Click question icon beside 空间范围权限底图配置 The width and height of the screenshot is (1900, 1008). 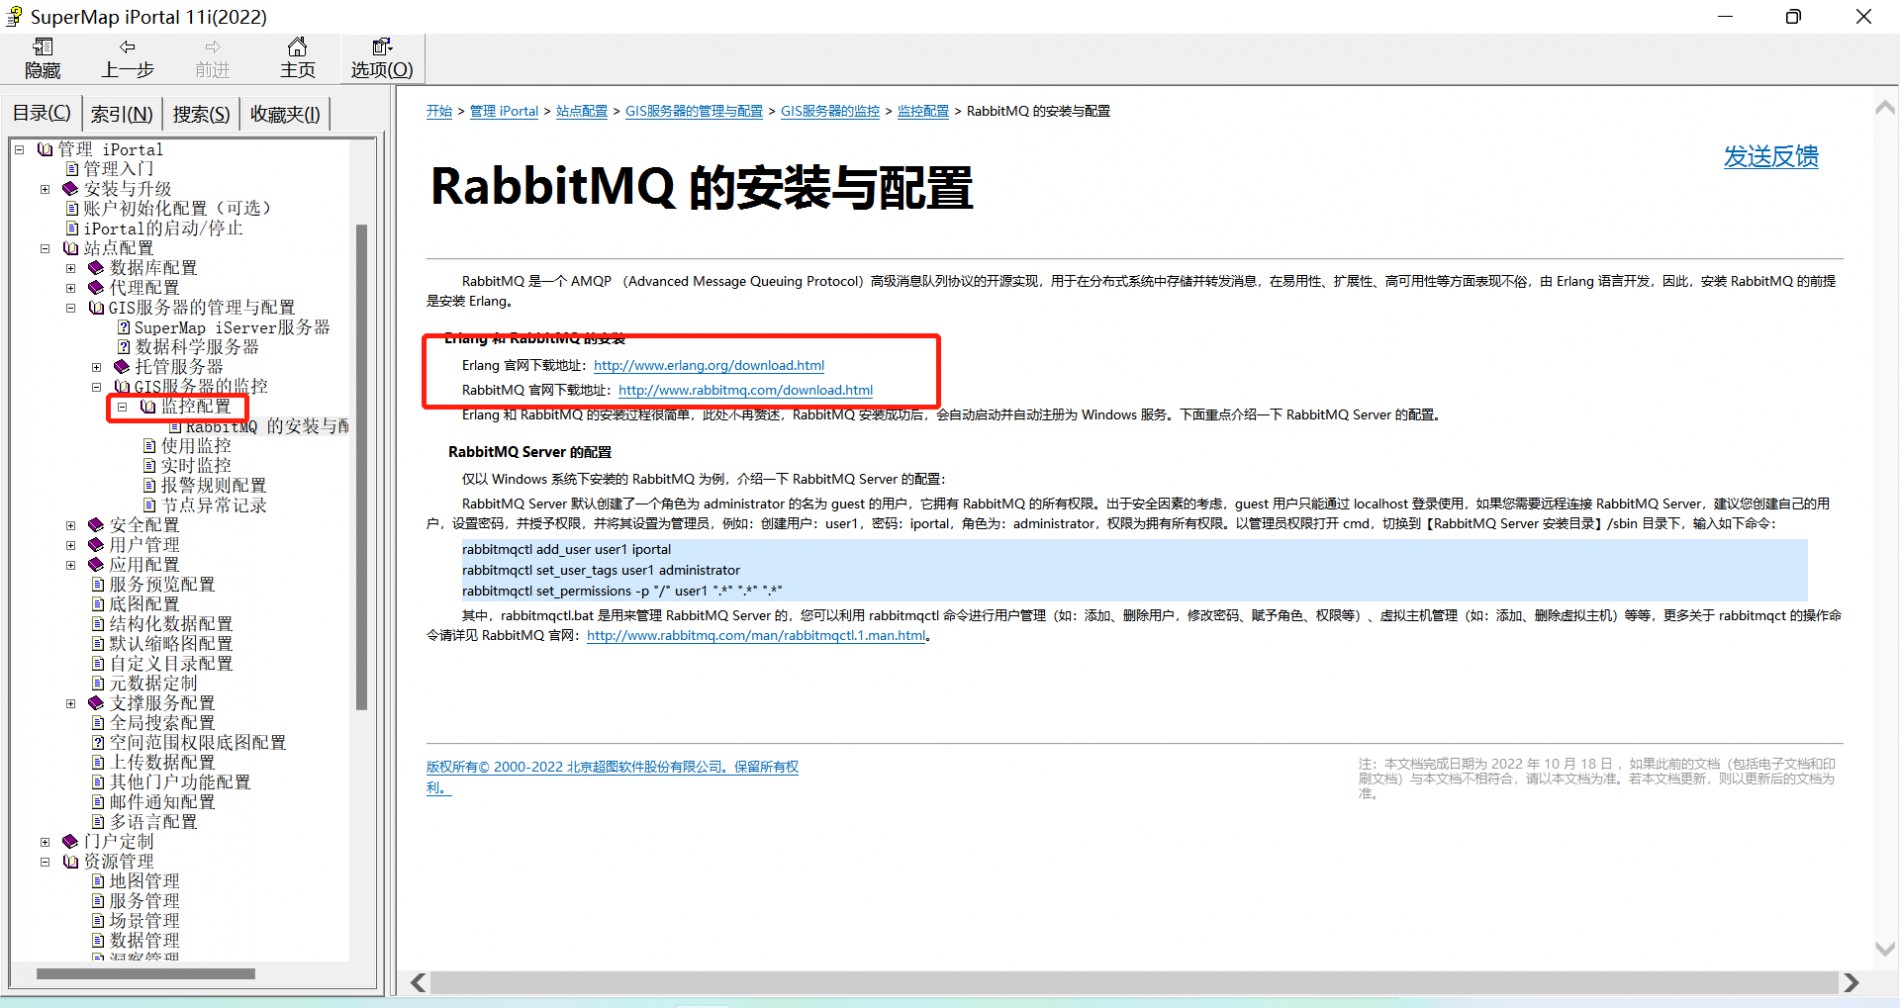98,743
